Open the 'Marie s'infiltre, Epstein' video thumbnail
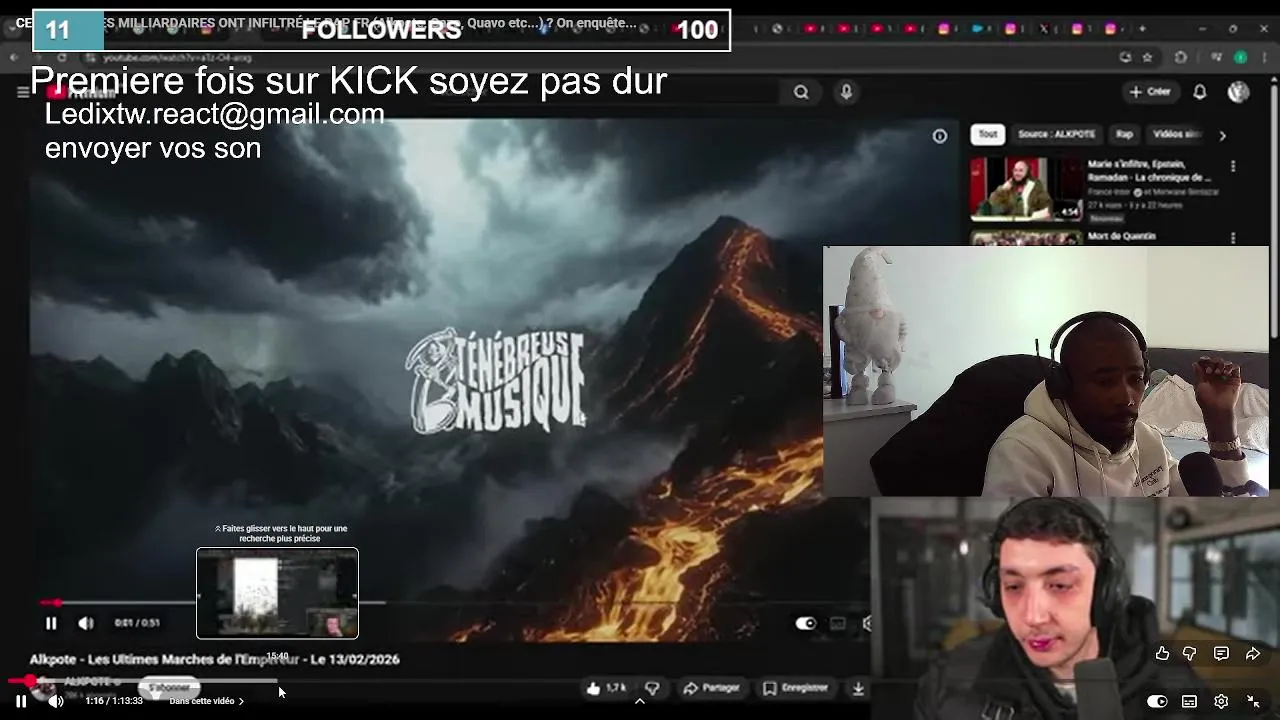Screen dimensions: 1280x720 [1026, 188]
